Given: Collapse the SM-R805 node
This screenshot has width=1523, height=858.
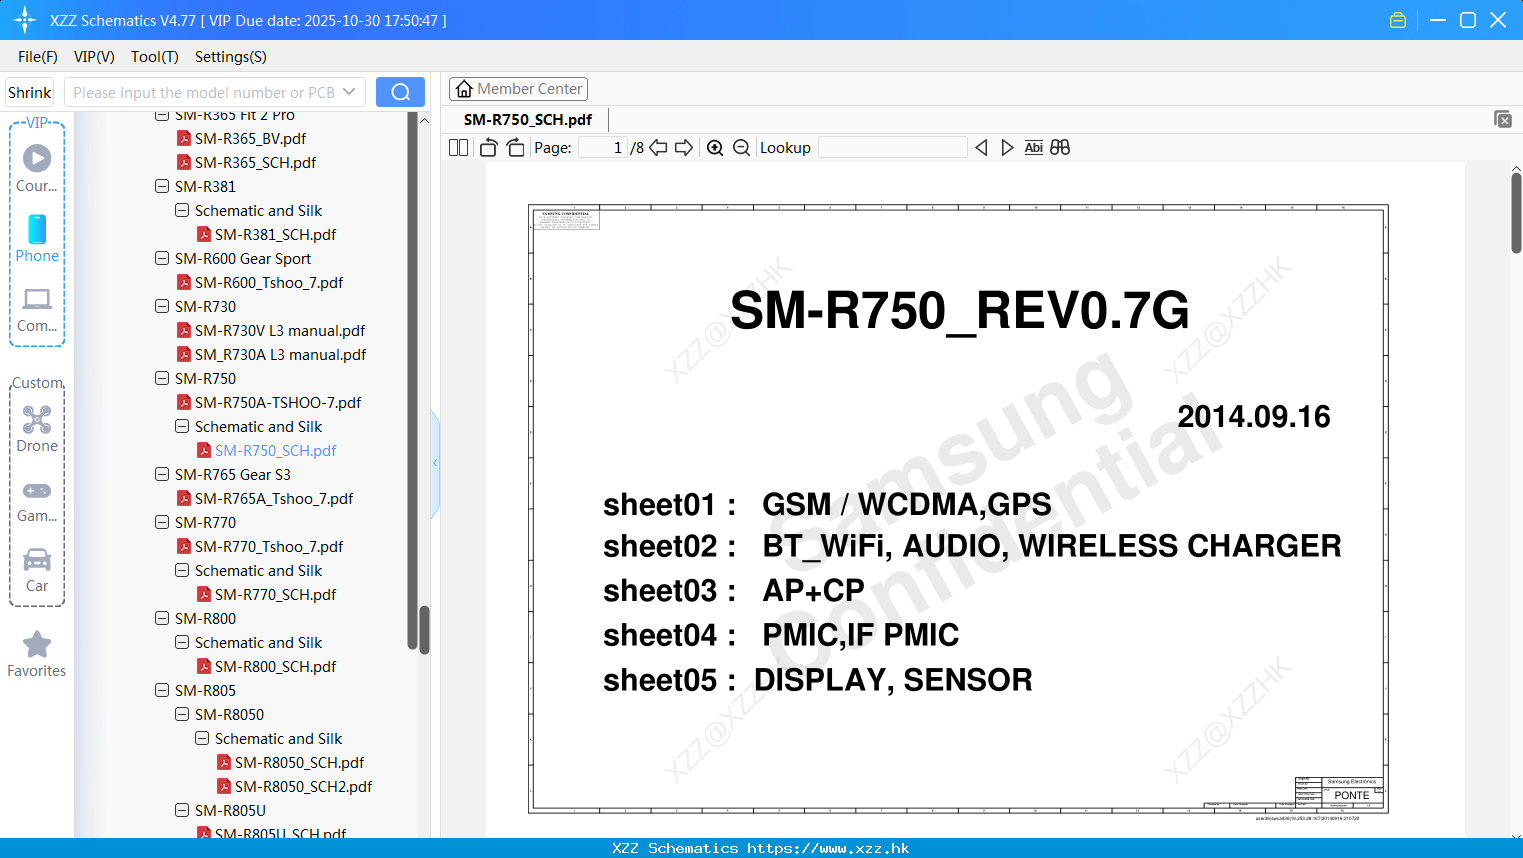Looking at the screenshot, I should (x=162, y=690).
